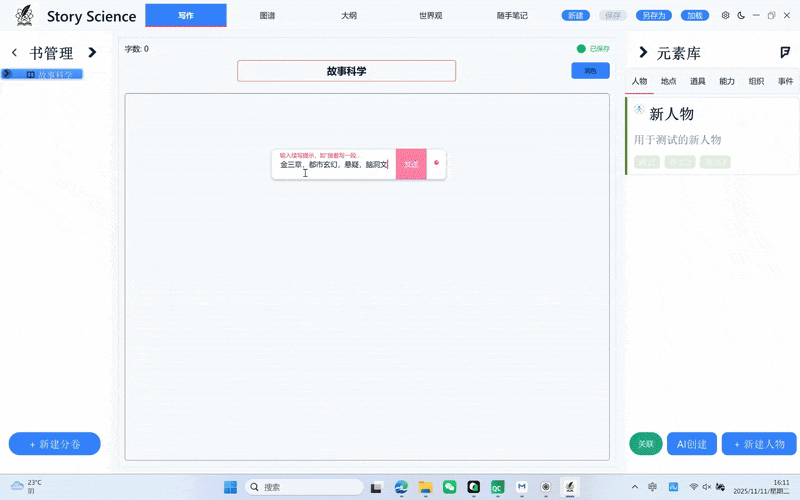The image size is (800, 500).
Task: Click the green 关联 button
Action: (646, 444)
